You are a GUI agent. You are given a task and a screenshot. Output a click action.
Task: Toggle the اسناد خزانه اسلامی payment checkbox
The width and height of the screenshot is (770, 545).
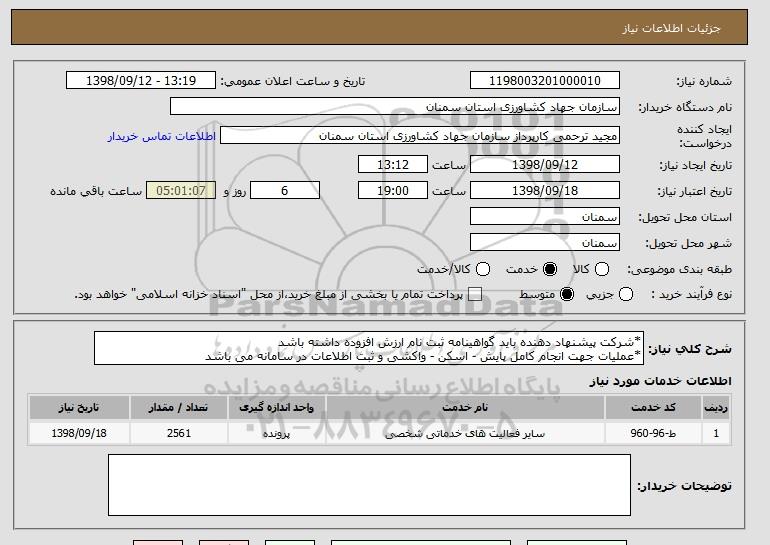[x=475, y=295]
